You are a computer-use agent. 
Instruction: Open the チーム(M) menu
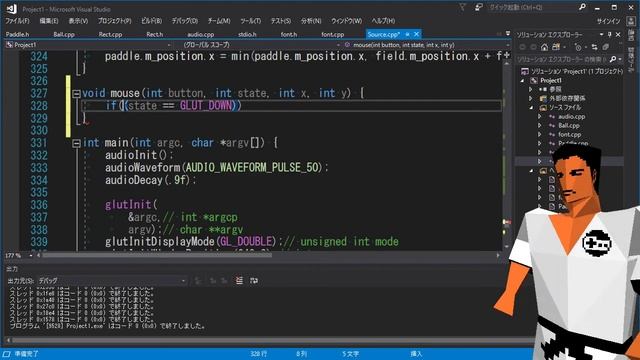[219, 20]
